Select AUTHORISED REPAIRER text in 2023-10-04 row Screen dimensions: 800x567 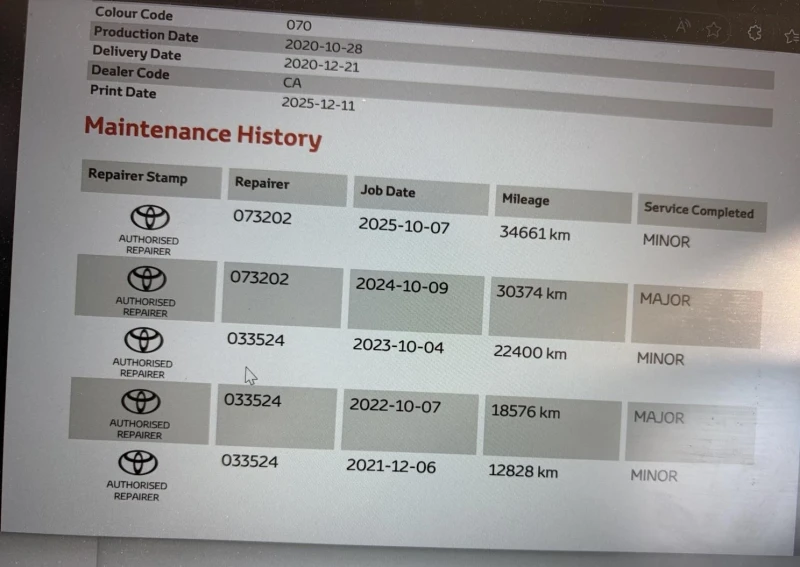pos(142,368)
